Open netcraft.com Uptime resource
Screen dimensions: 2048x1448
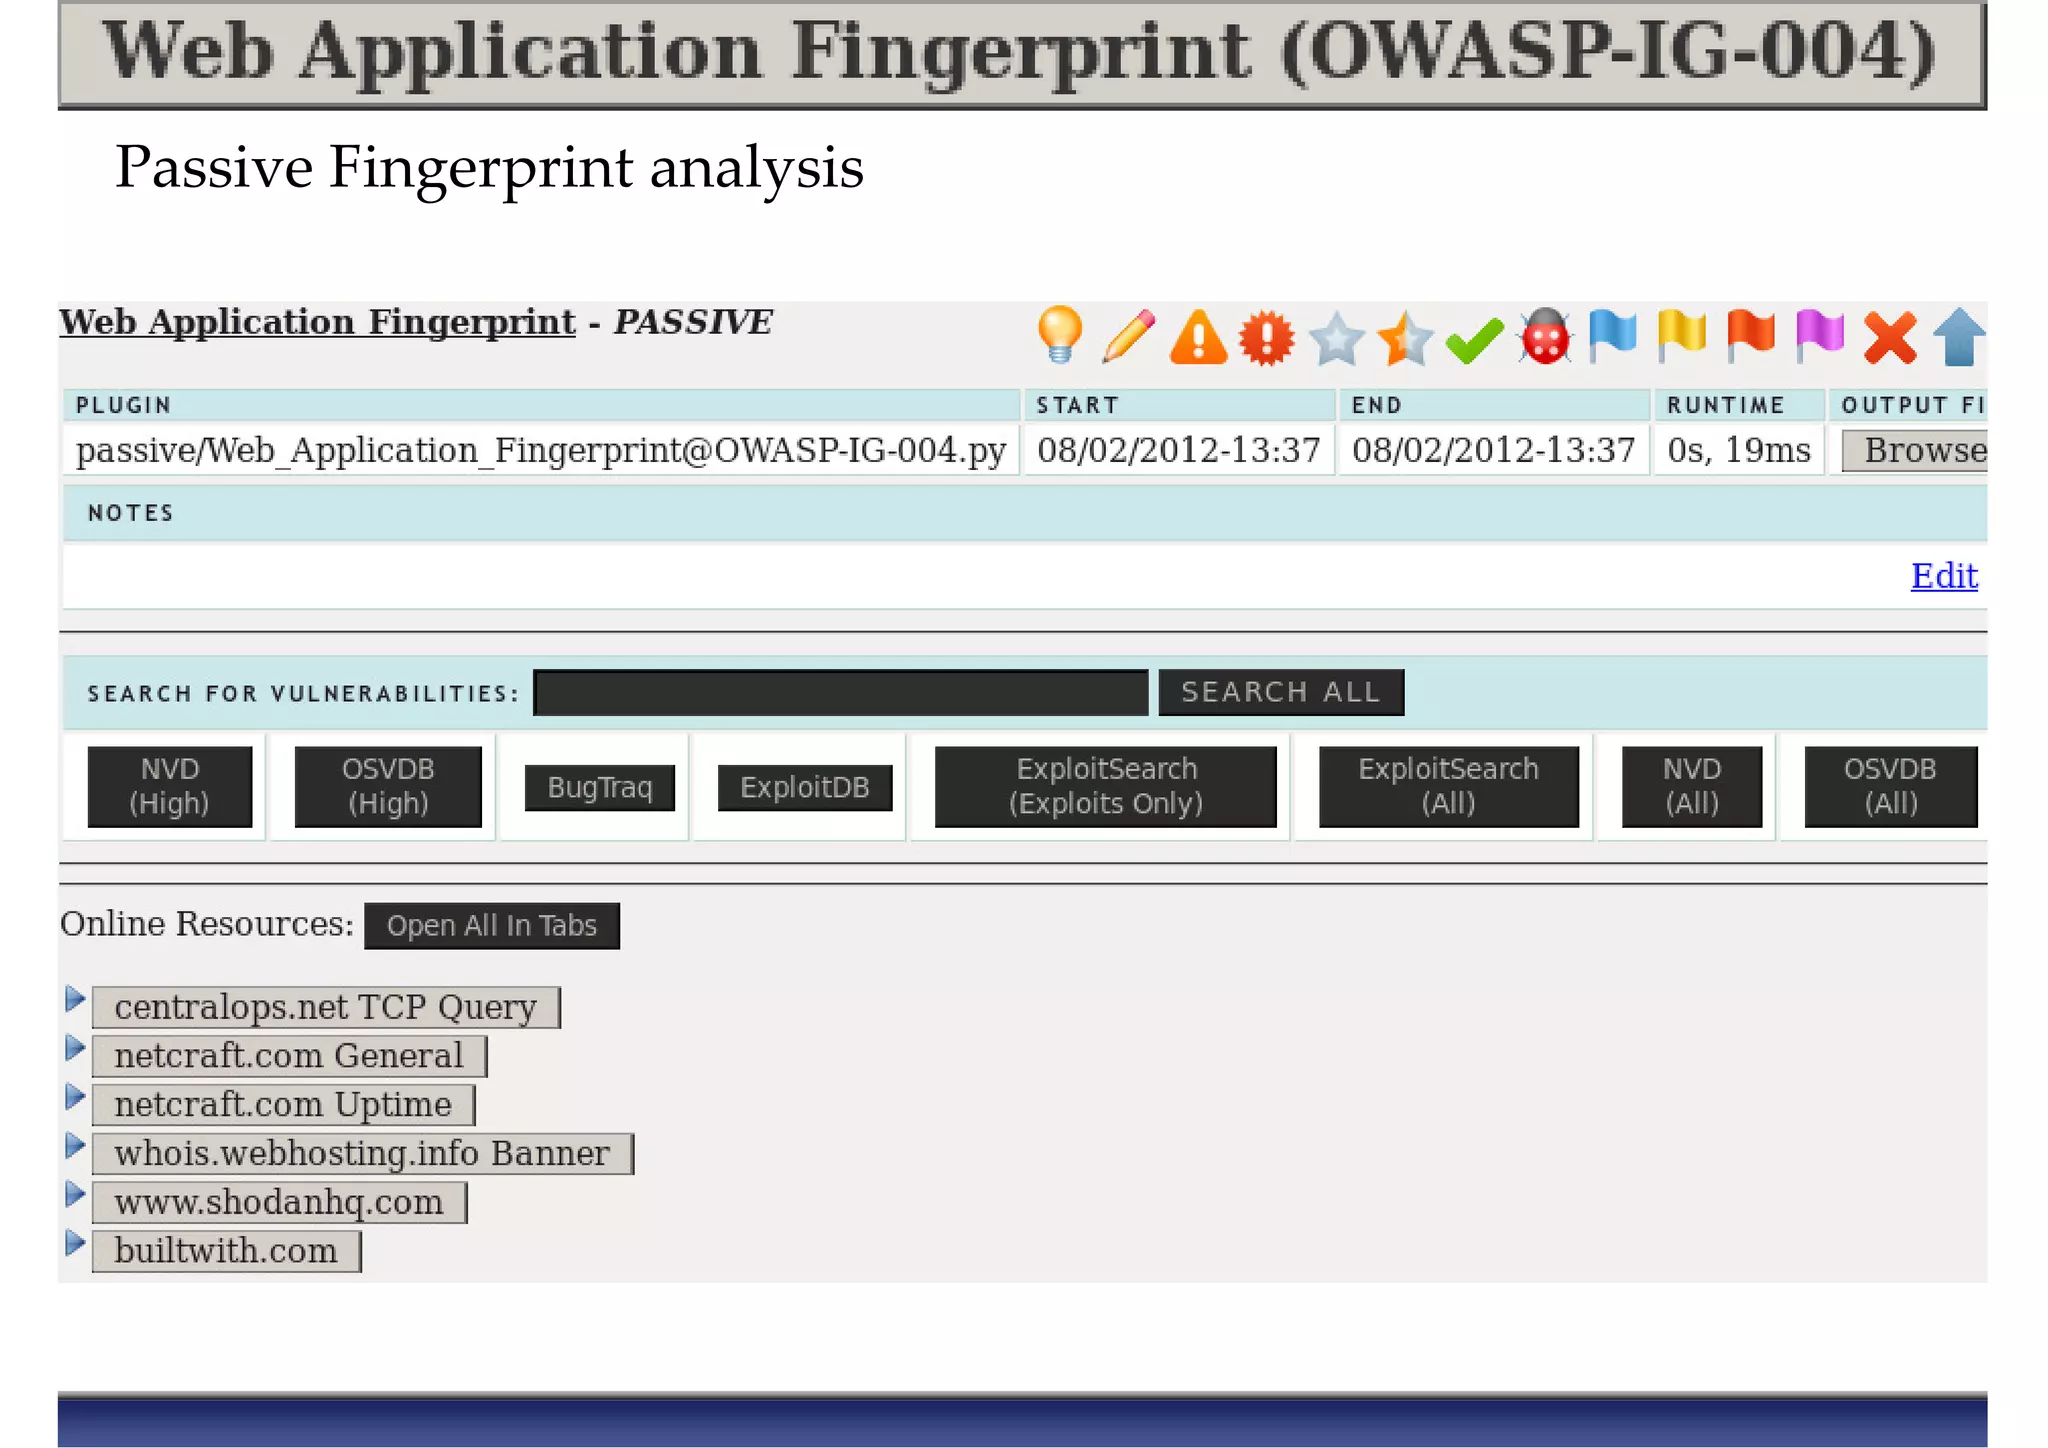(x=283, y=1105)
